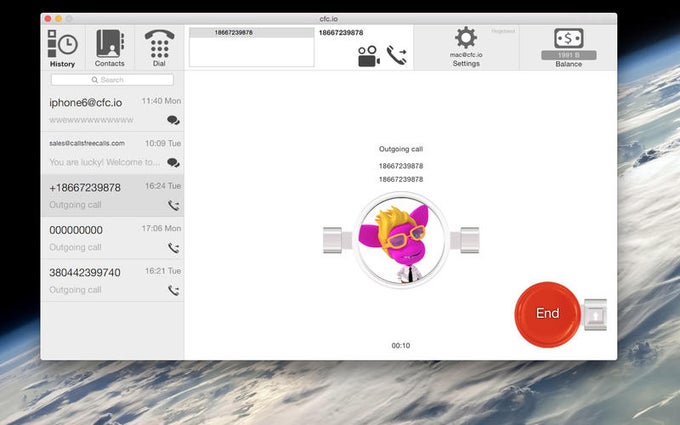Select the 18667239878 active call tab
This screenshot has width=680, height=425.
click(x=252, y=33)
